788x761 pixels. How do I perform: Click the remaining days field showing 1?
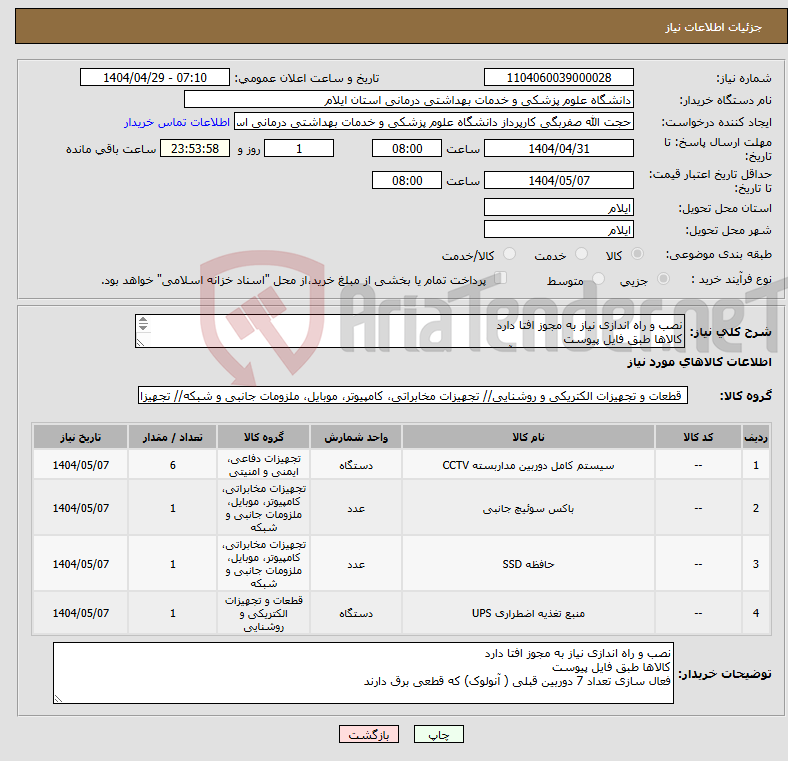click(299, 148)
